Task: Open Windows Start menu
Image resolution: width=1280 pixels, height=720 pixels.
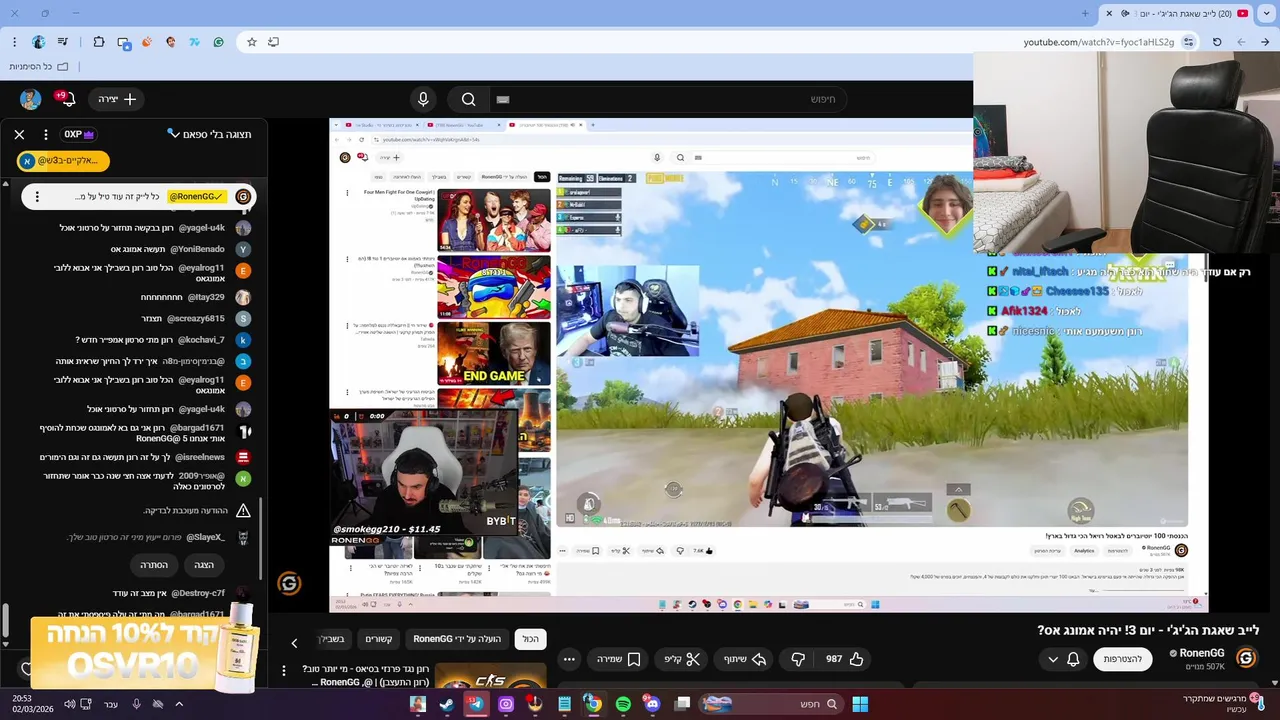Action: tap(860, 704)
